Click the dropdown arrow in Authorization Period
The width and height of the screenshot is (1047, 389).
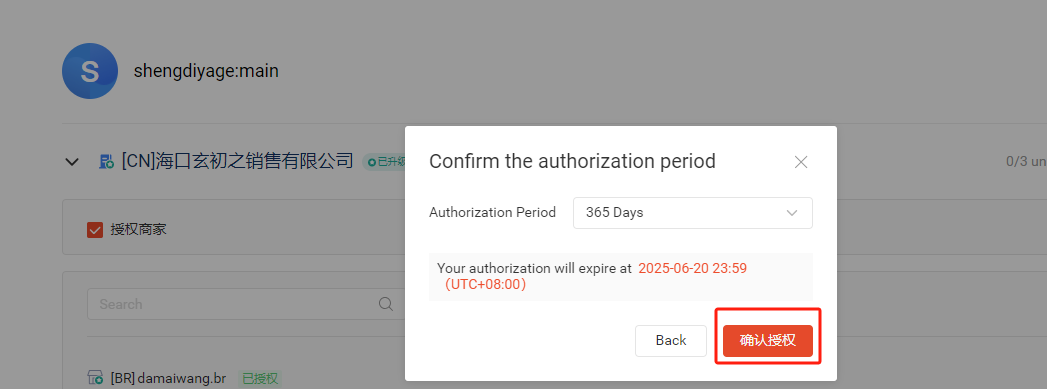tap(792, 213)
